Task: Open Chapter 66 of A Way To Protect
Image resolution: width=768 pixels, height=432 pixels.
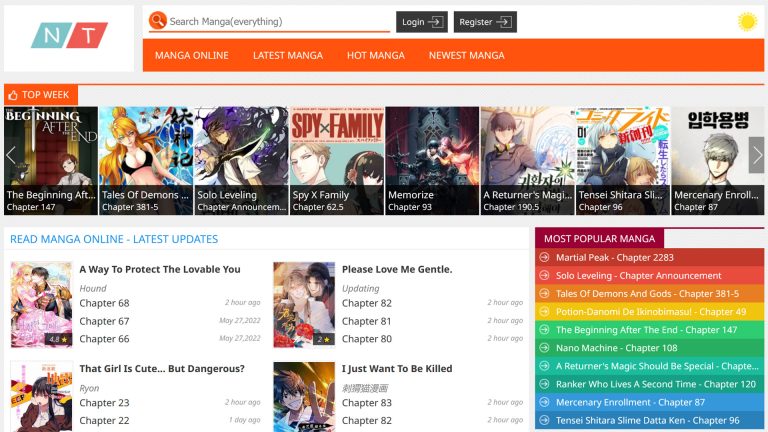Action: pyautogui.click(x=104, y=339)
